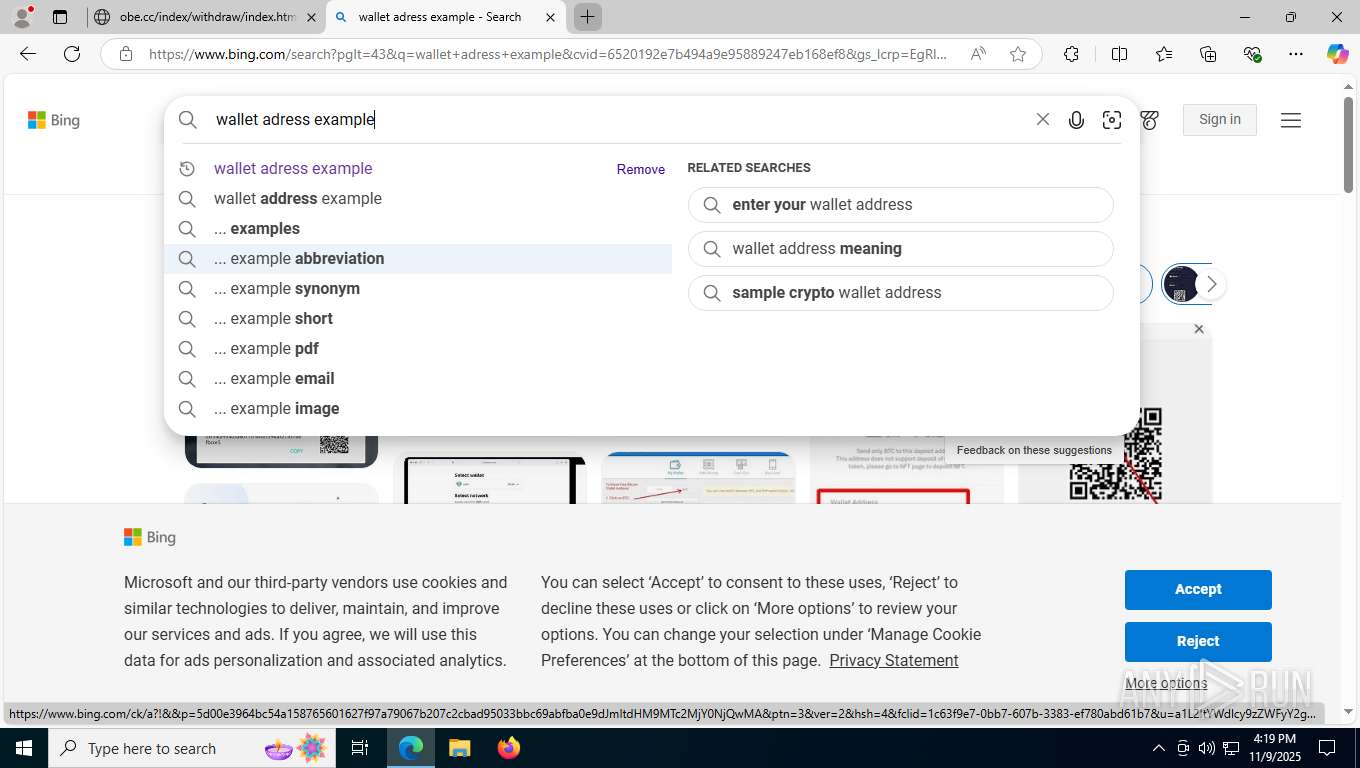Close the wallet adress example tab

click(550, 18)
